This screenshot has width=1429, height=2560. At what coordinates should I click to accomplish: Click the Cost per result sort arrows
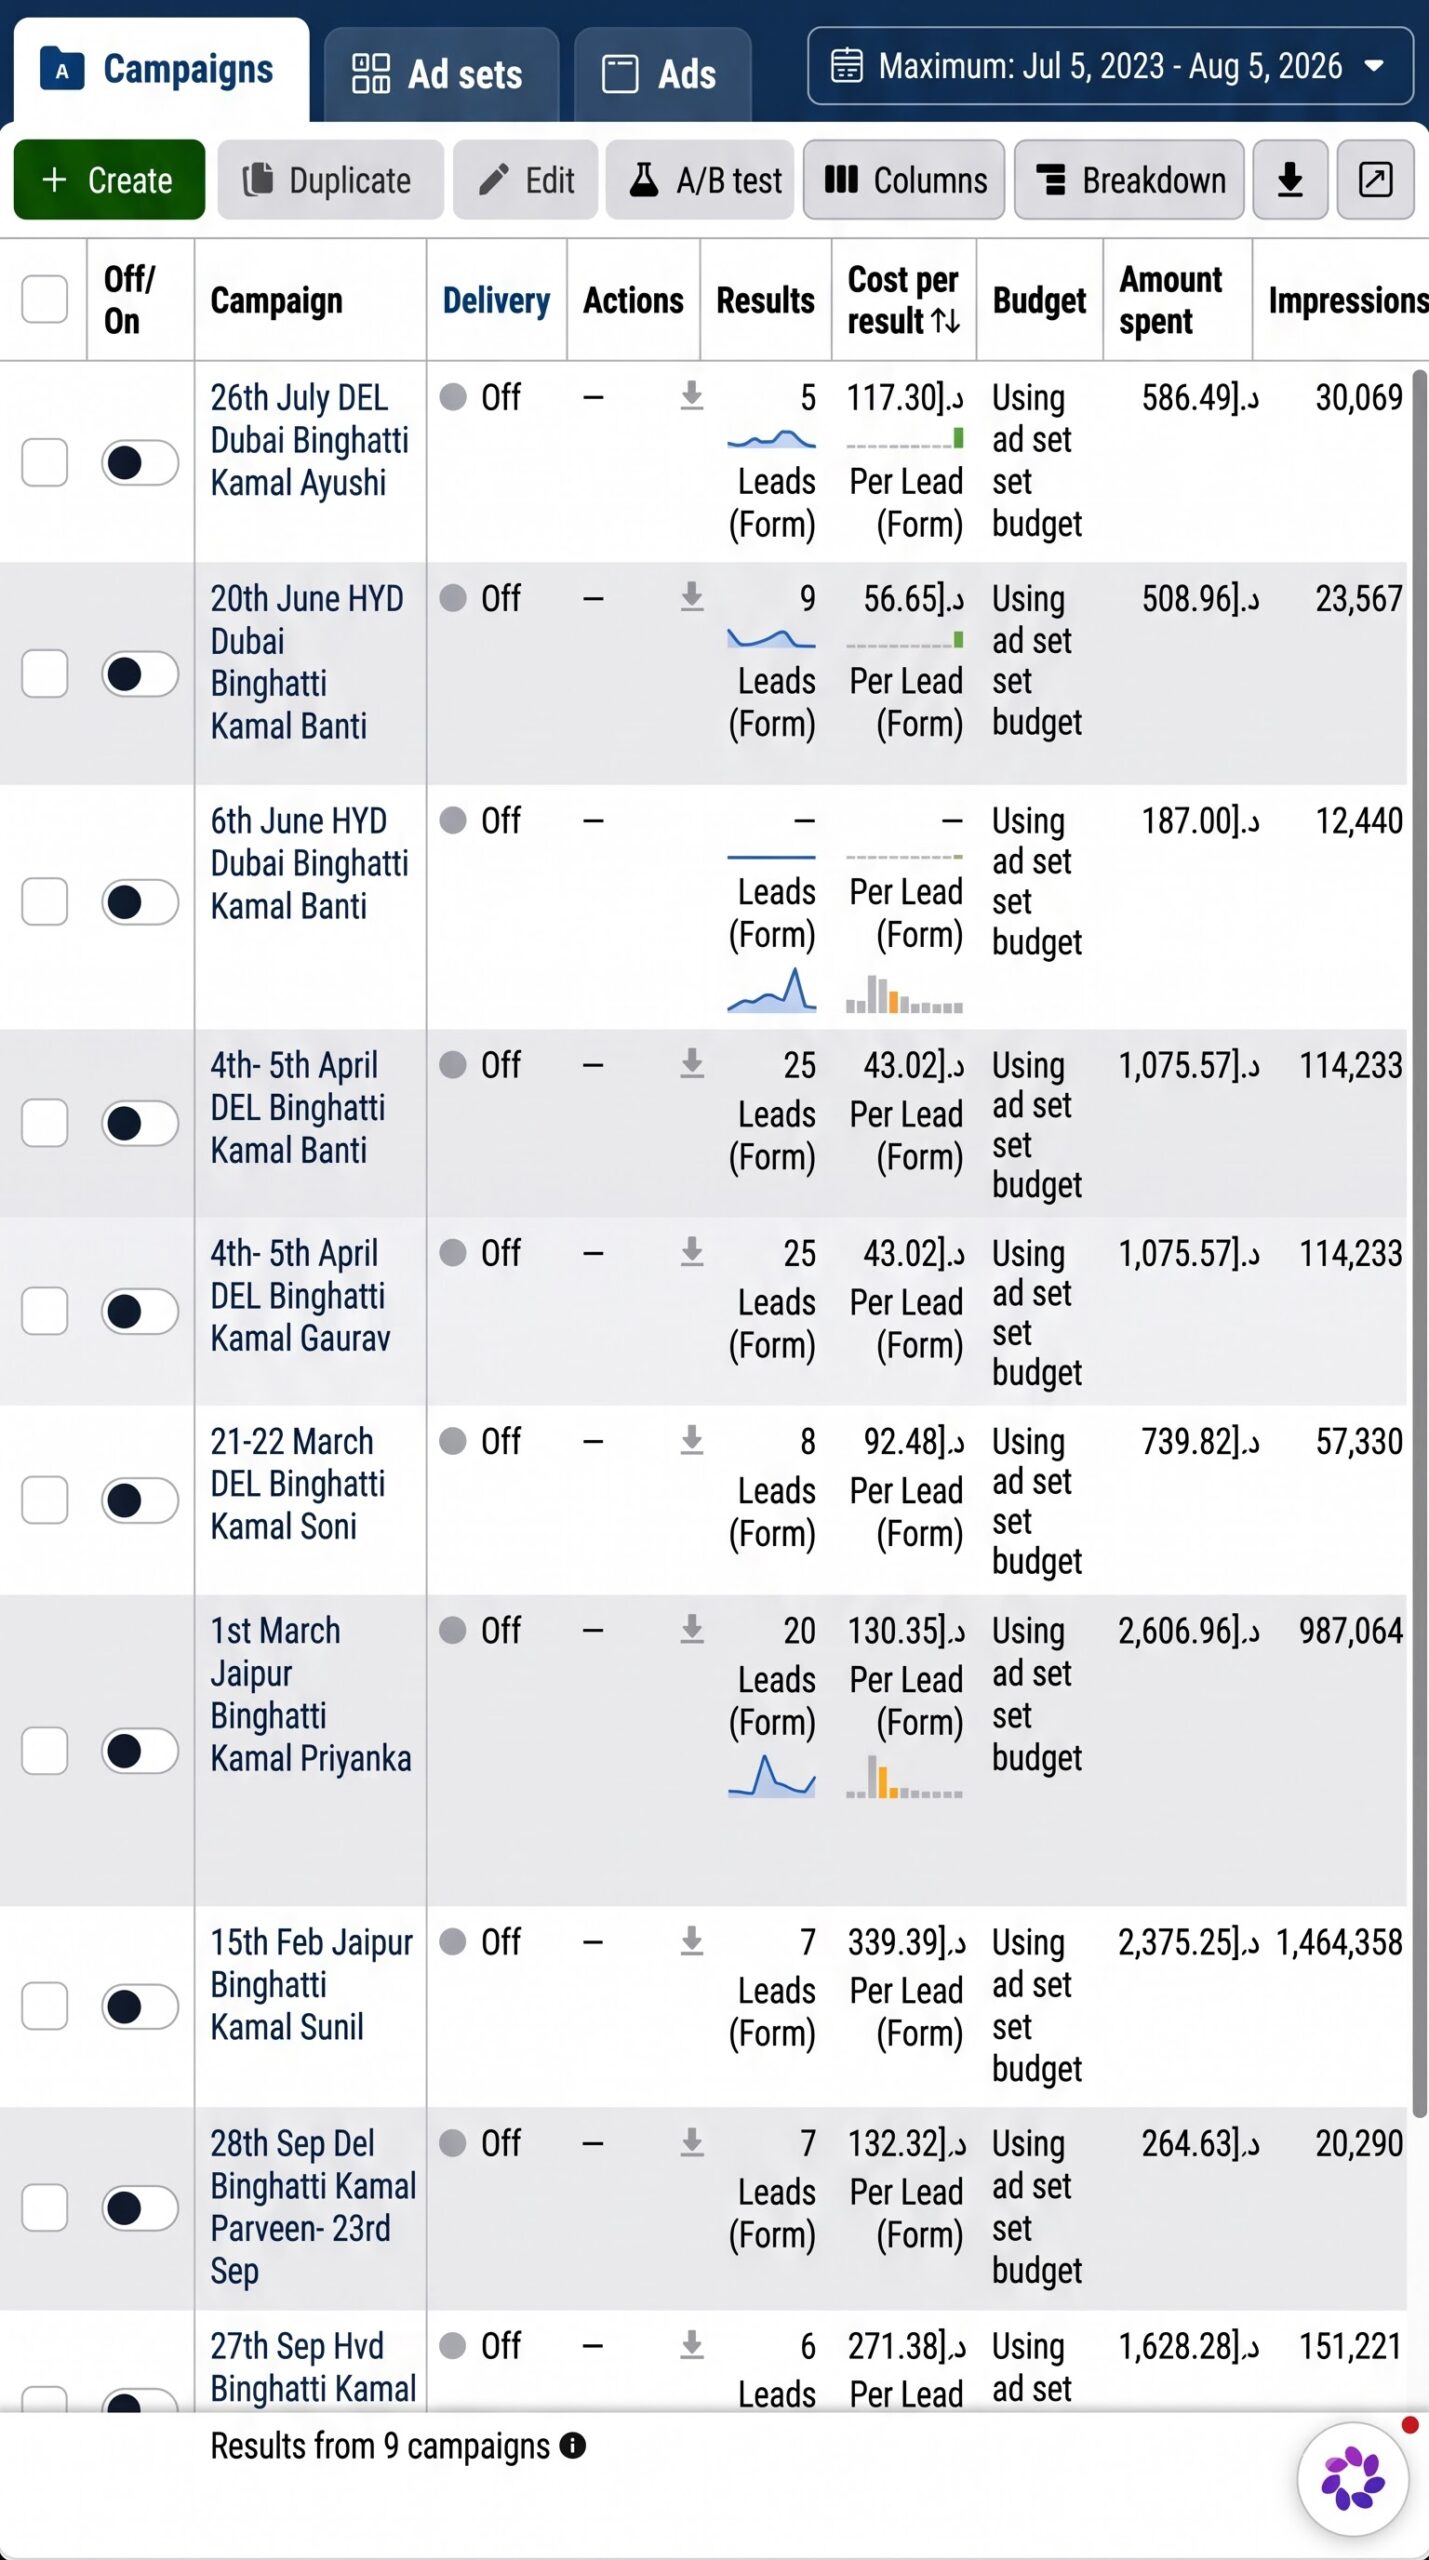click(945, 321)
